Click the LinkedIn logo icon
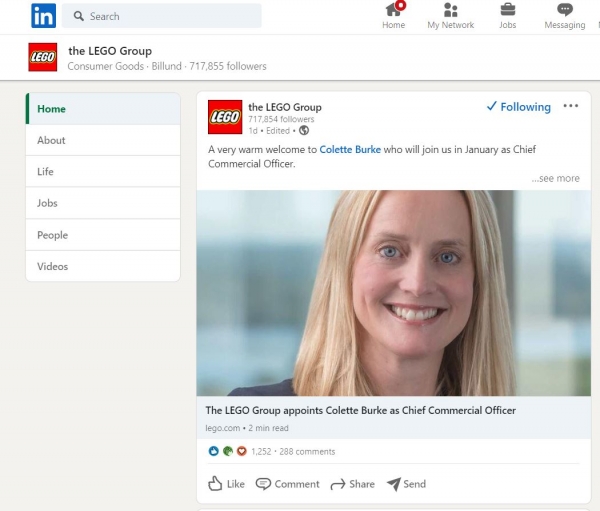 (43, 16)
